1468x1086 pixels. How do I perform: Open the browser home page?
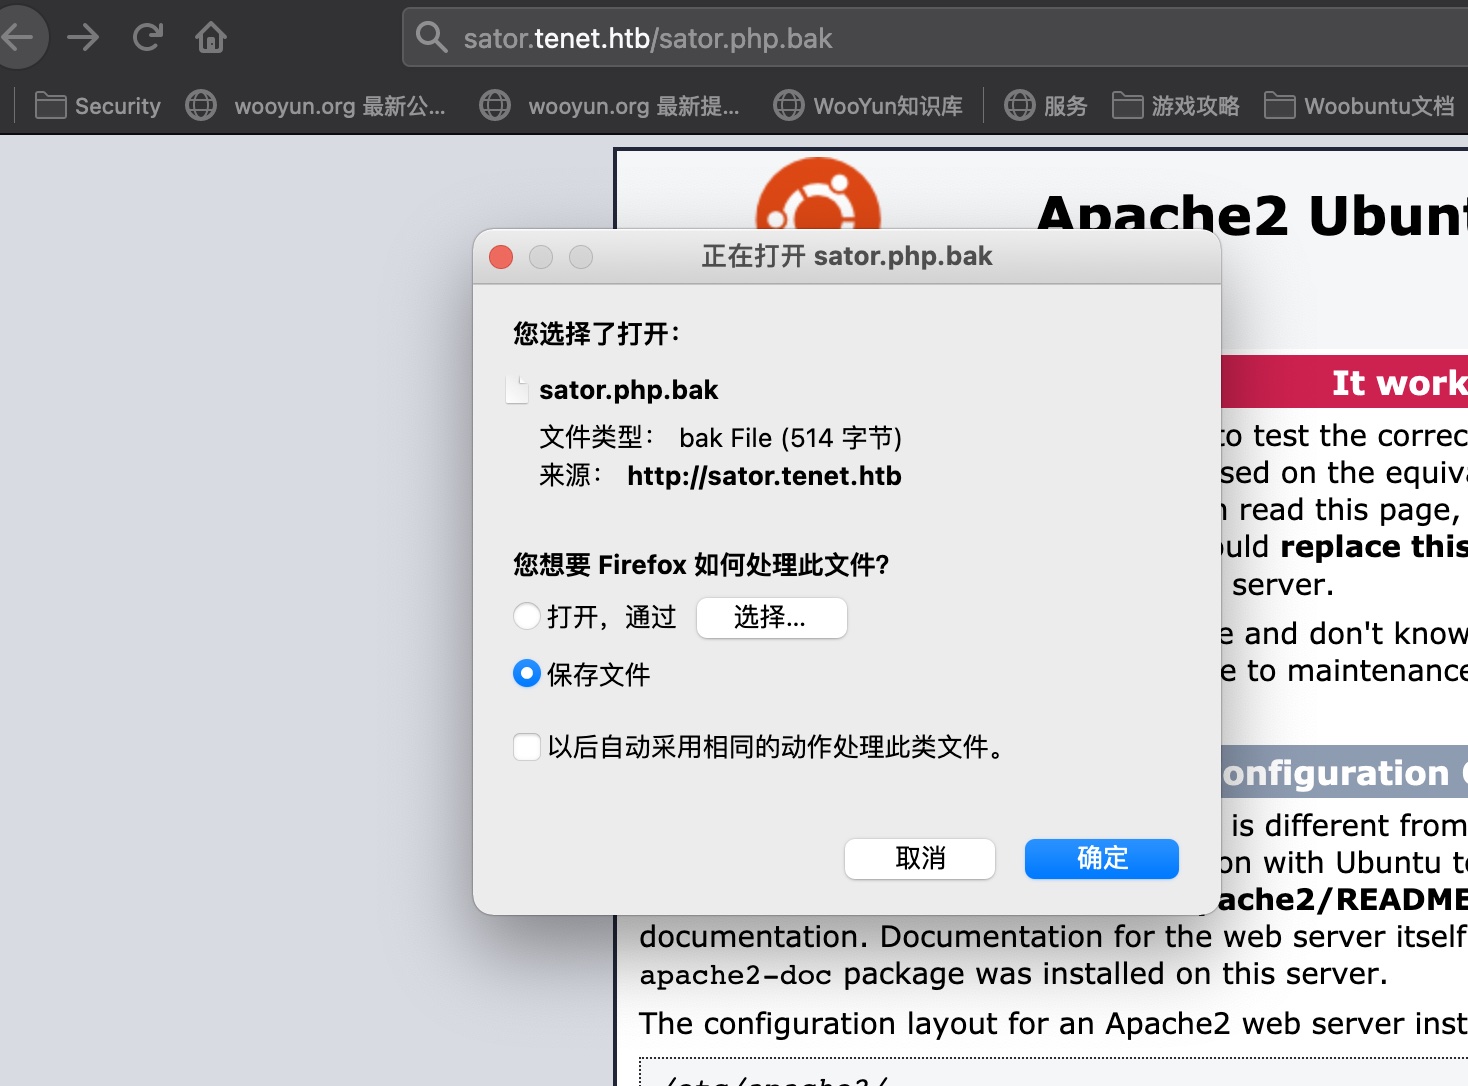tap(211, 37)
